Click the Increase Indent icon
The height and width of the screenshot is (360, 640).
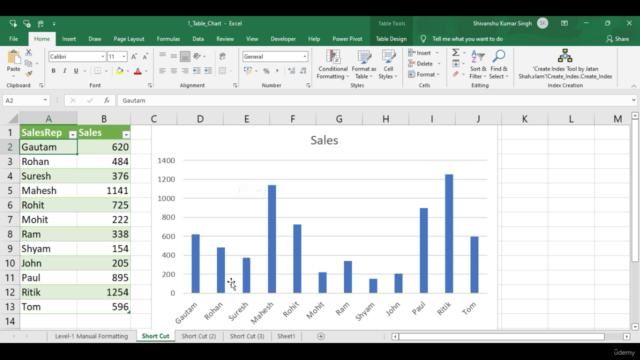click(208, 71)
